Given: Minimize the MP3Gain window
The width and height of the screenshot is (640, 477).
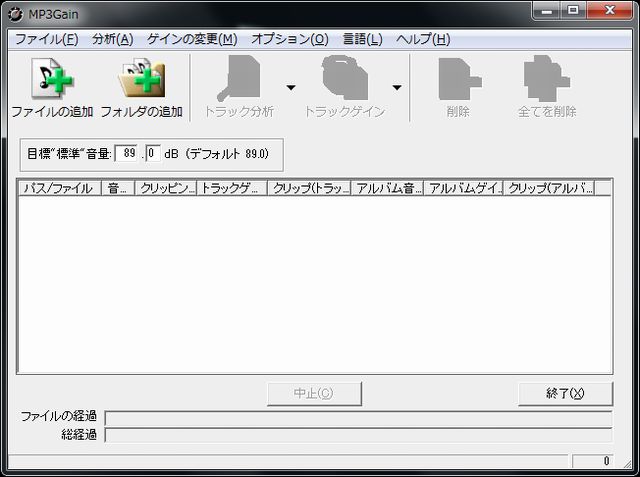Looking at the screenshot, I should coord(547,10).
